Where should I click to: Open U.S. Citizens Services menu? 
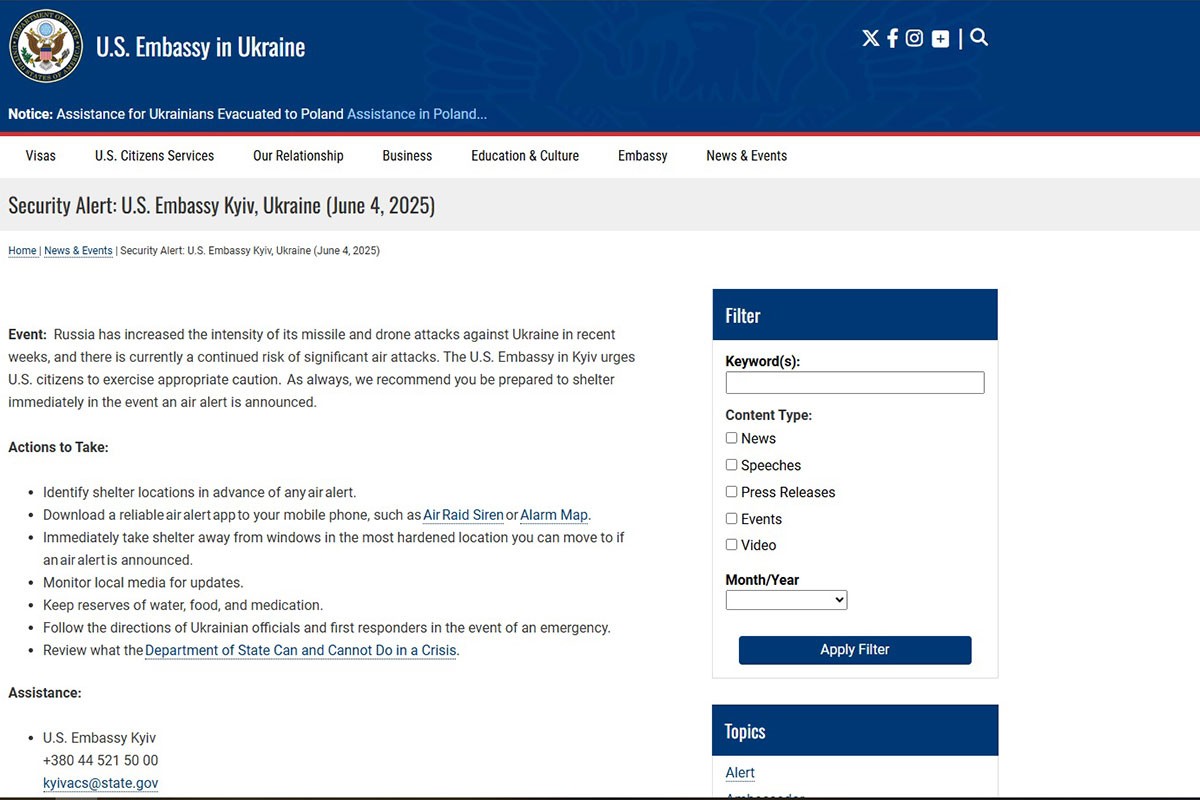[154, 156]
